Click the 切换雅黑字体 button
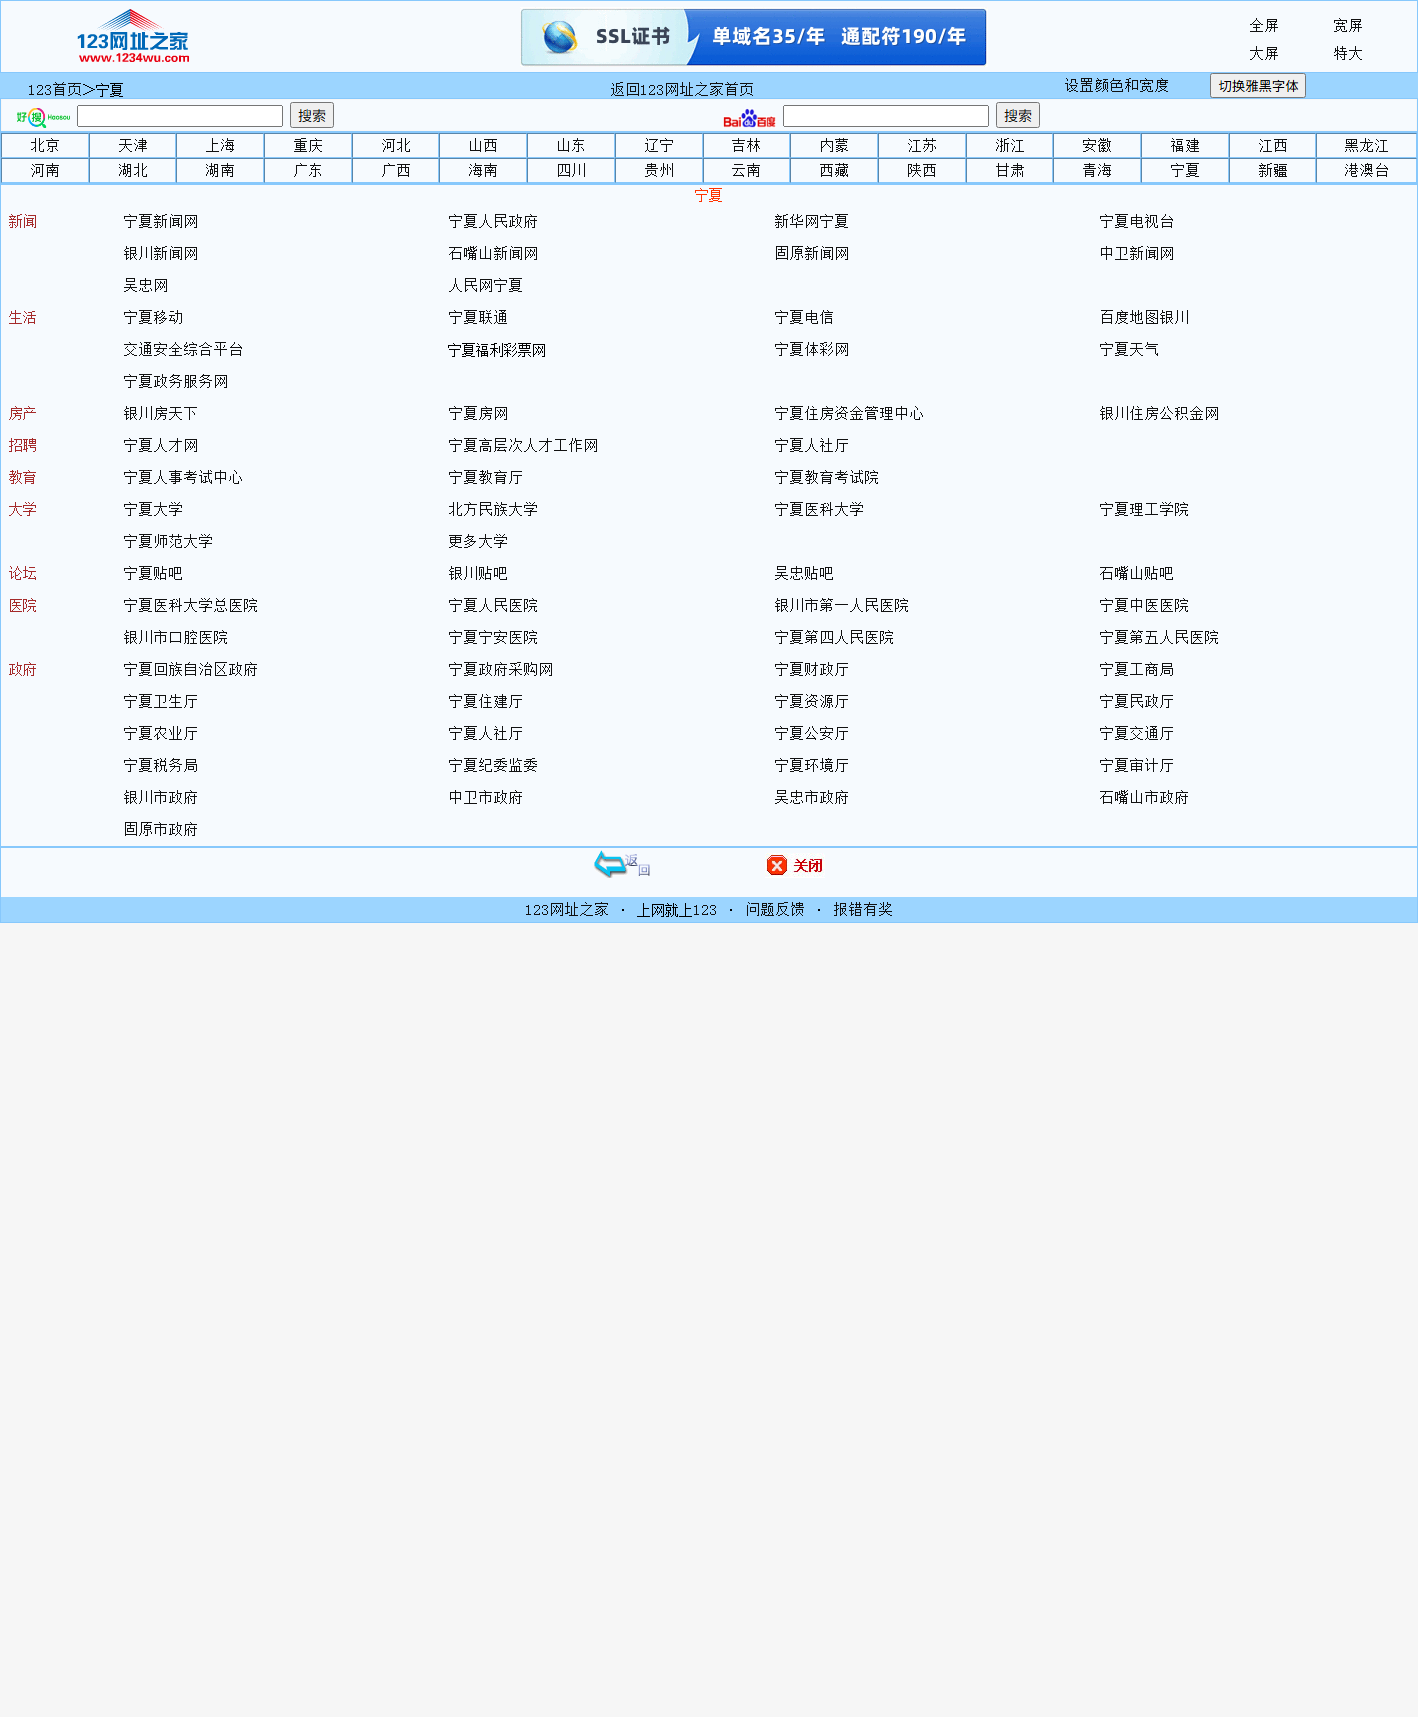This screenshot has height=1717, width=1418. (1258, 86)
